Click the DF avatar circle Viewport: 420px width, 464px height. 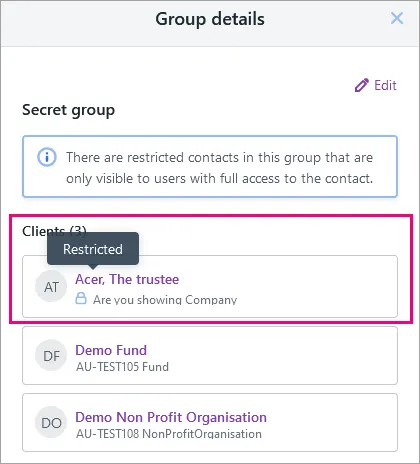51,356
